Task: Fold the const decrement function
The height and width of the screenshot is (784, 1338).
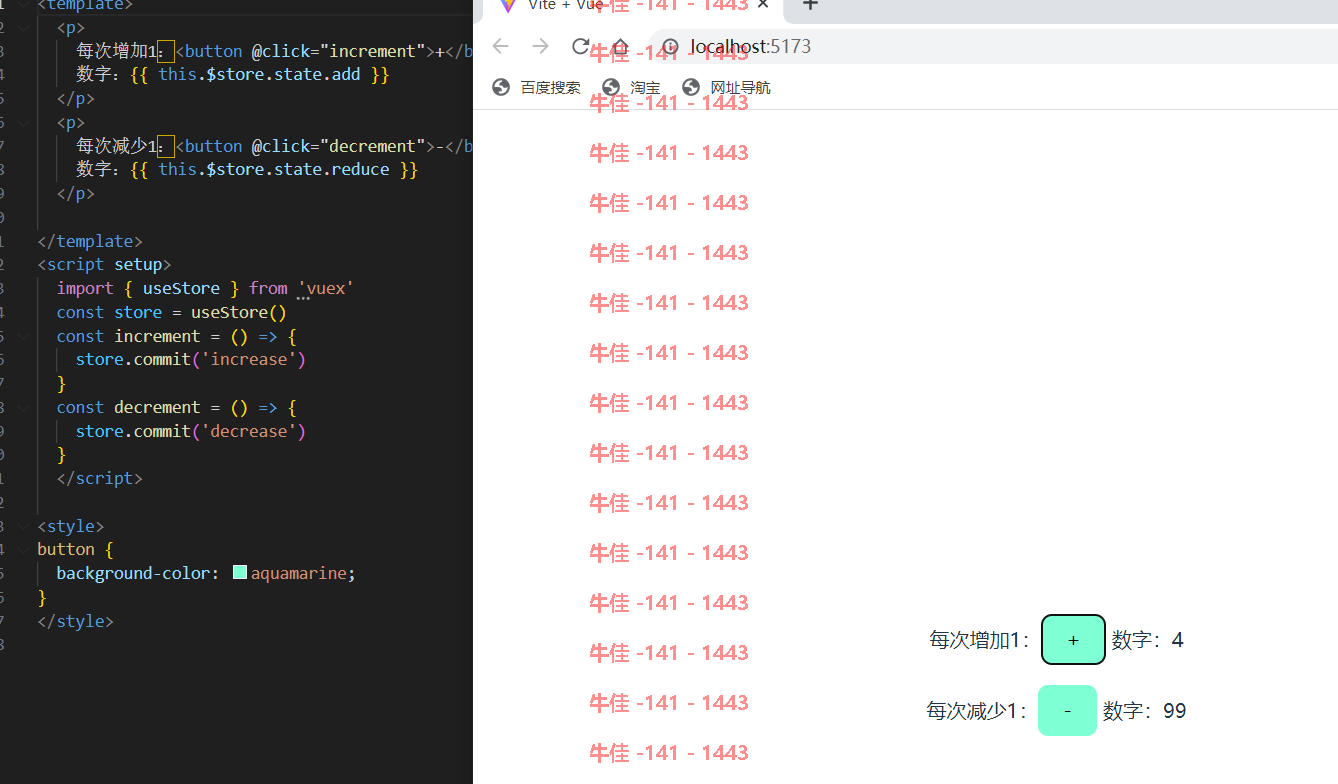Action: coord(25,407)
